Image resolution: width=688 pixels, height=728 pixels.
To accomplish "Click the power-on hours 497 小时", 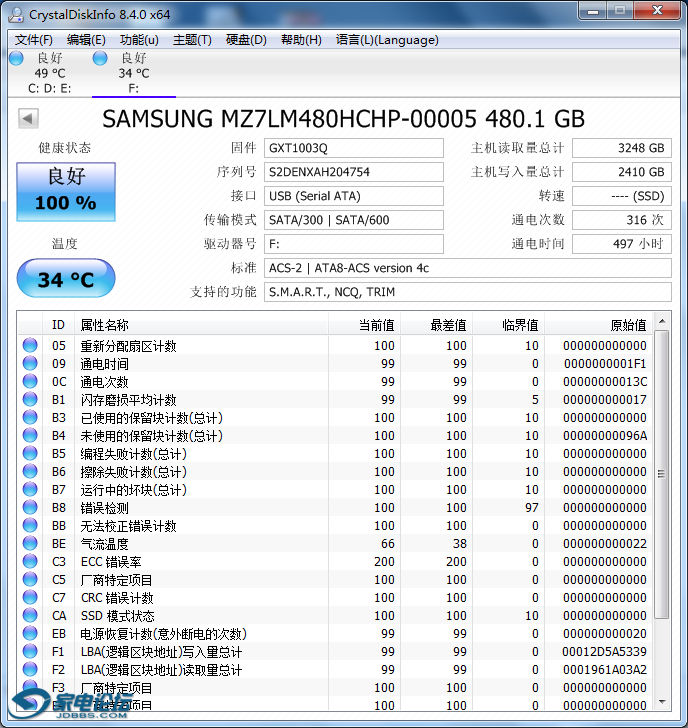I will [x=622, y=244].
